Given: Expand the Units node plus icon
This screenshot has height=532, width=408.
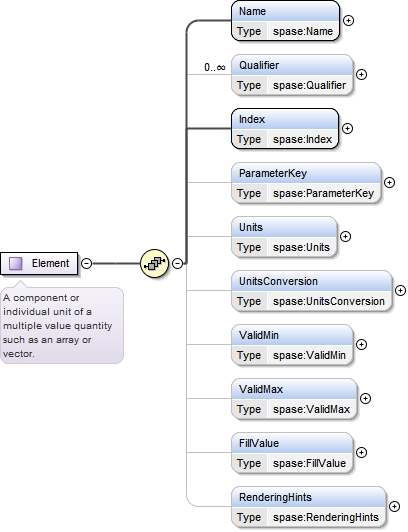Looking at the screenshot, I should coord(345,236).
